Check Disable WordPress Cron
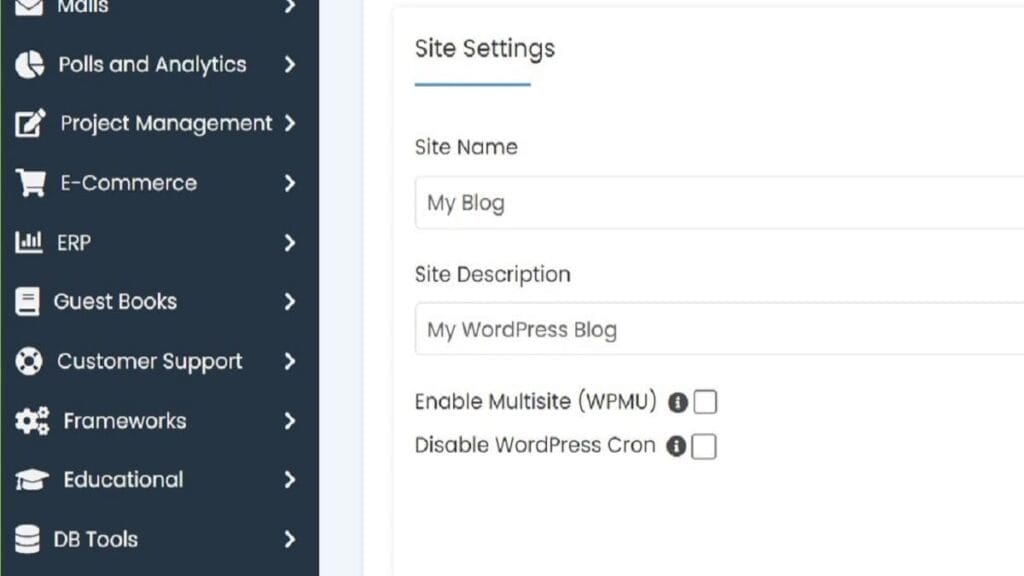The height and width of the screenshot is (576, 1024). coord(706,446)
